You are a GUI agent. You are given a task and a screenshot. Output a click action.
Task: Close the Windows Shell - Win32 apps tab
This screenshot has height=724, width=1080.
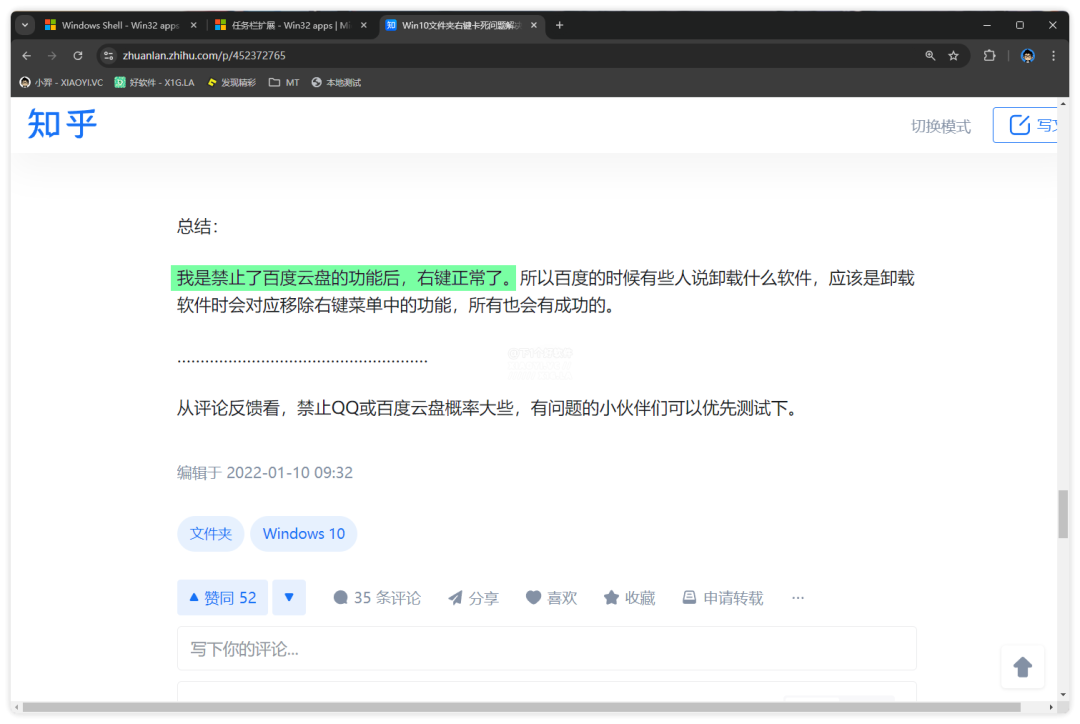[x=194, y=25]
